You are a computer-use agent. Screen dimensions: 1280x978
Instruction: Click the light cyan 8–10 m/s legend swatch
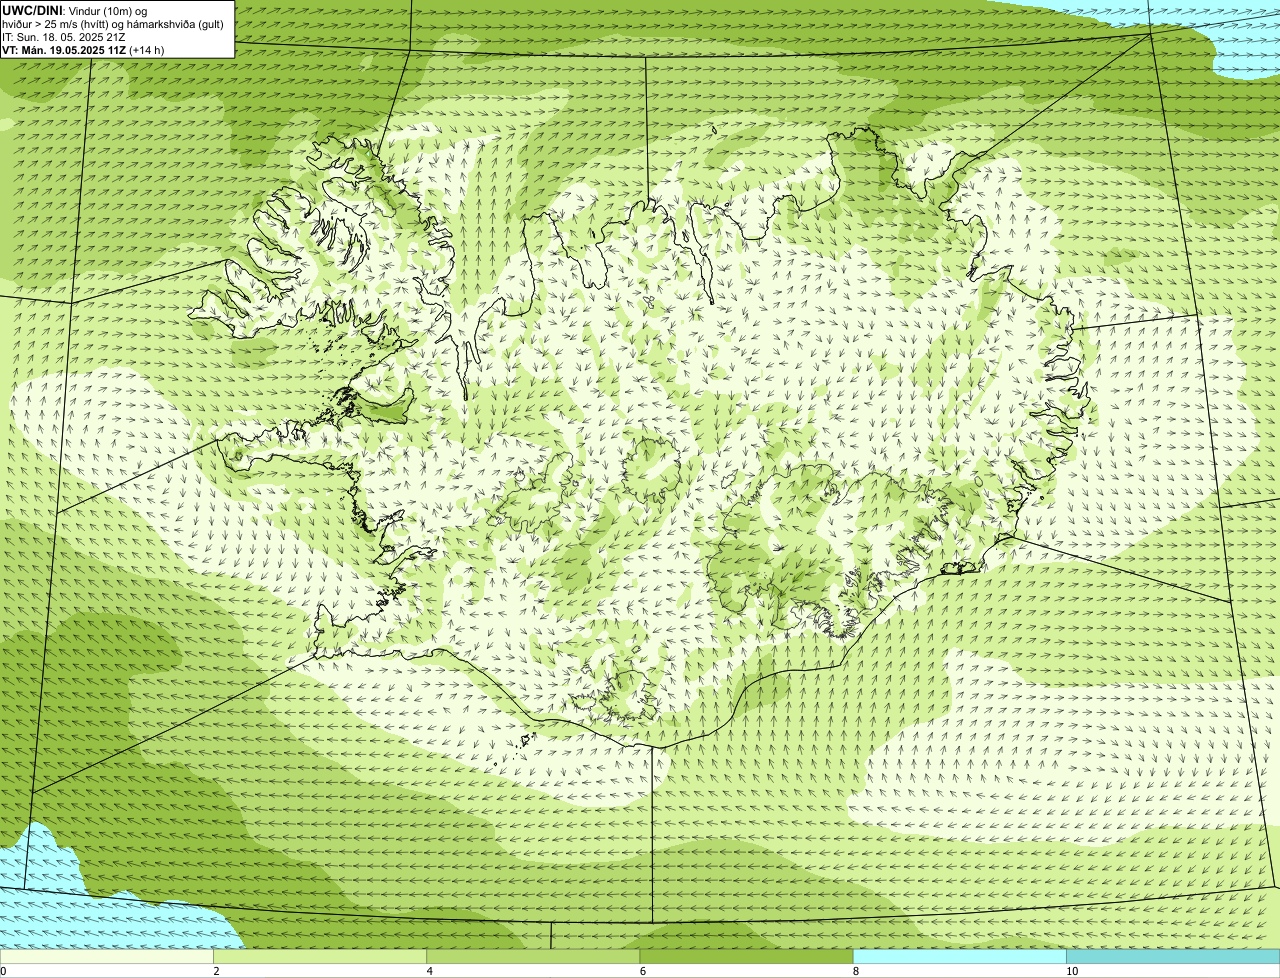pos(960,957)
